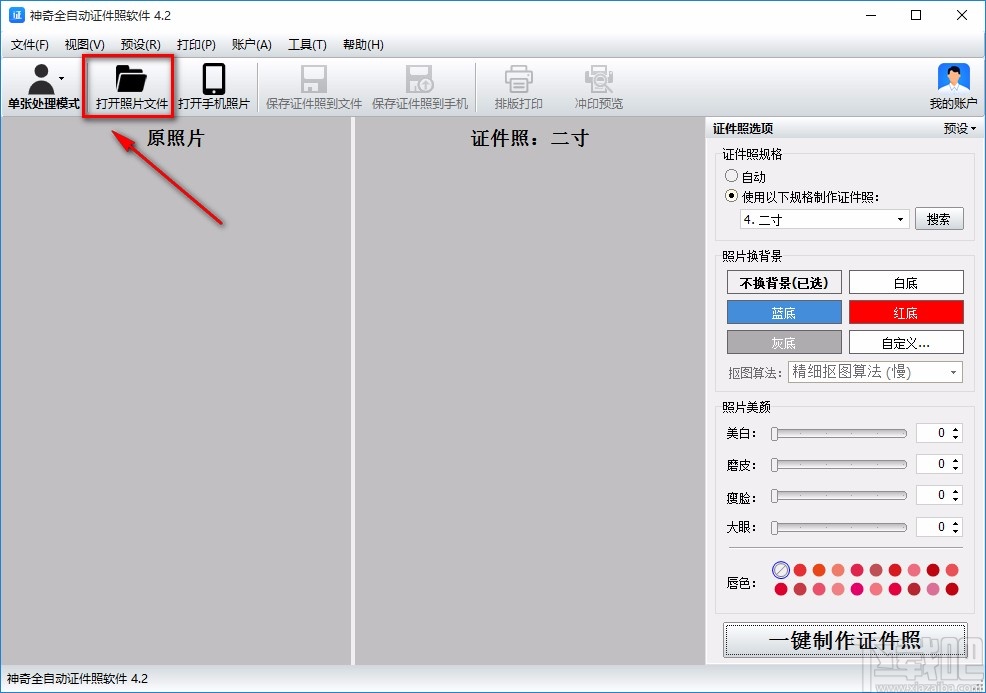Save the ID photo to file
Viewport: 986px width, 693px height.
pyautogui.click(x=313, y=85)
